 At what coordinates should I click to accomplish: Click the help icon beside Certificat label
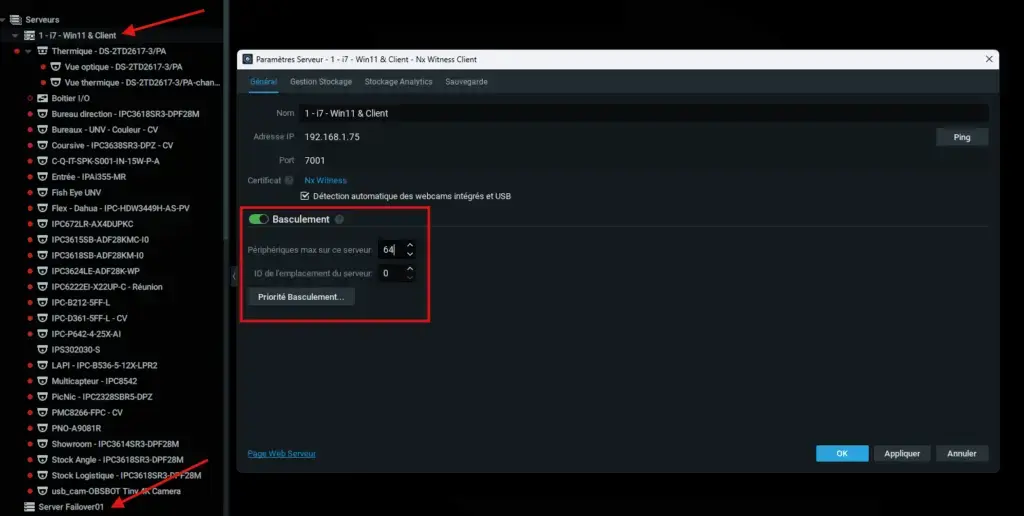tap(289, 181)
